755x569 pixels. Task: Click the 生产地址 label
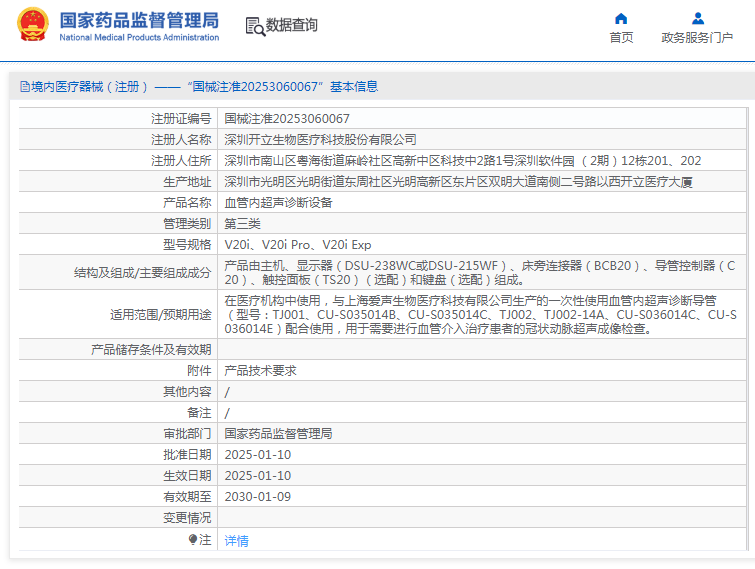pyautogui.click(x=187, y=182)
